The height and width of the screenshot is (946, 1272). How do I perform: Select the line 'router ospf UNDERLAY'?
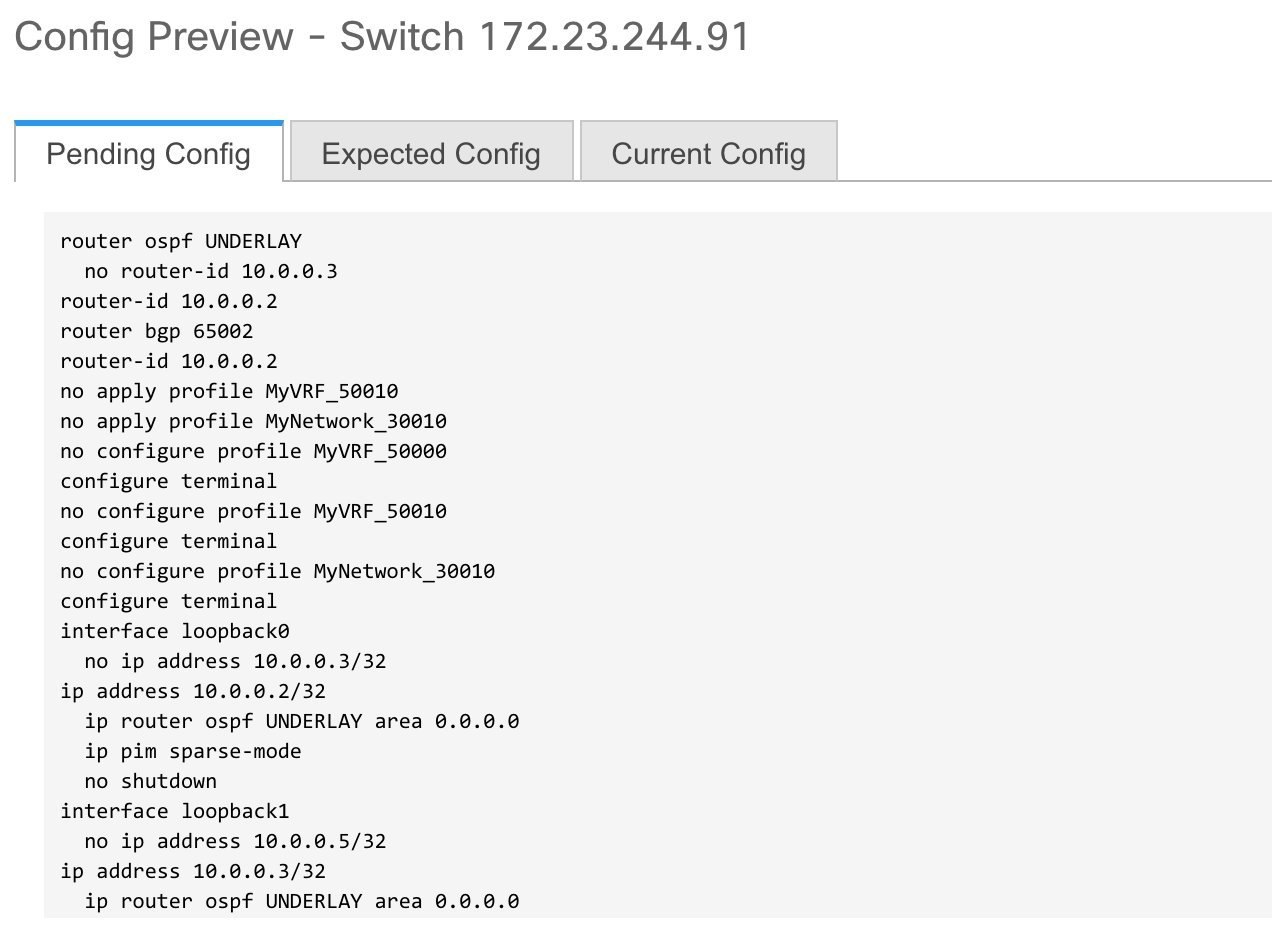click(181, 241)
